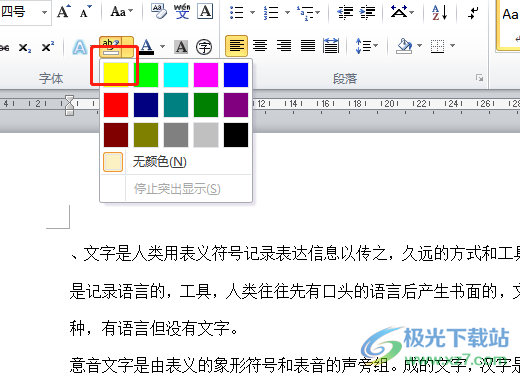Select 停止突出显示(S) menu entry
Viewport: 520px width, 376px height.
[176, 189]
